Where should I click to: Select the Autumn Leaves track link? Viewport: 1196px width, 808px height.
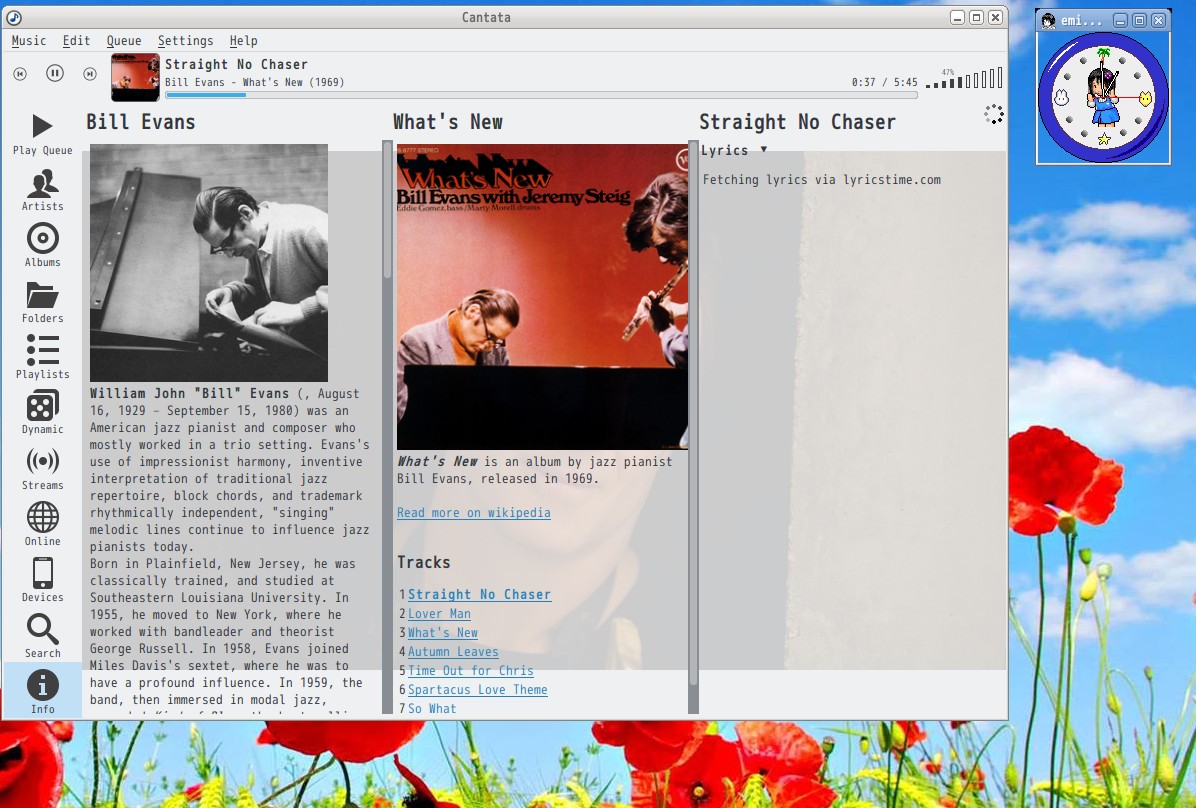(x=453, y=652)
